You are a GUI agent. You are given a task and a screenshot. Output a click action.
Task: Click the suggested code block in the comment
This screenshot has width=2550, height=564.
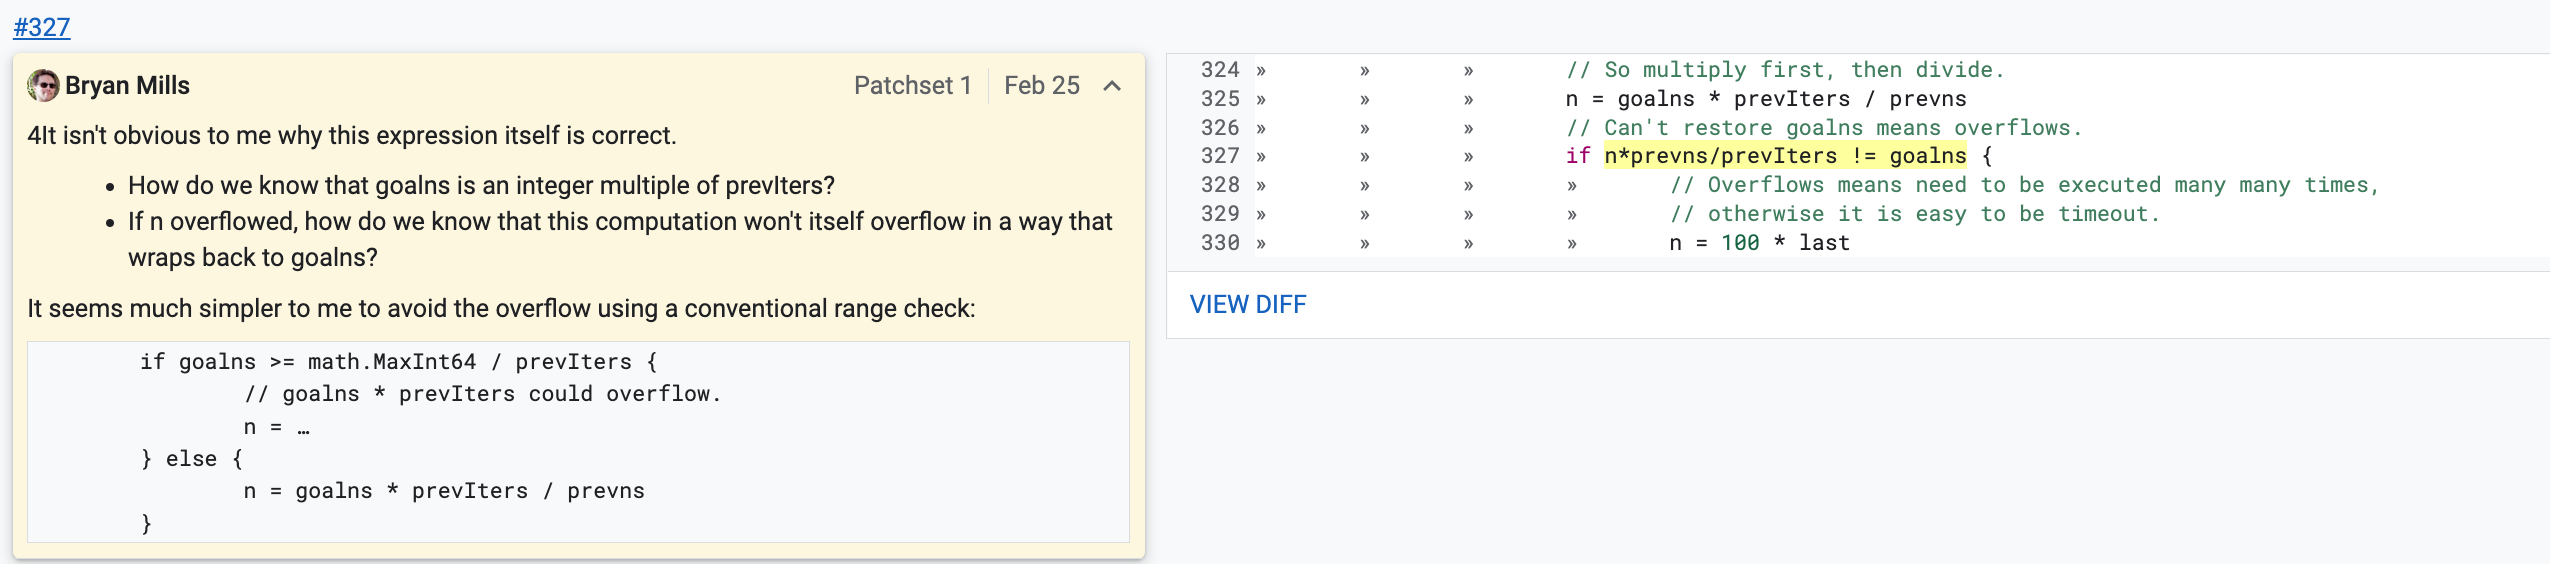pyautogui.click(x=578, y=442)
